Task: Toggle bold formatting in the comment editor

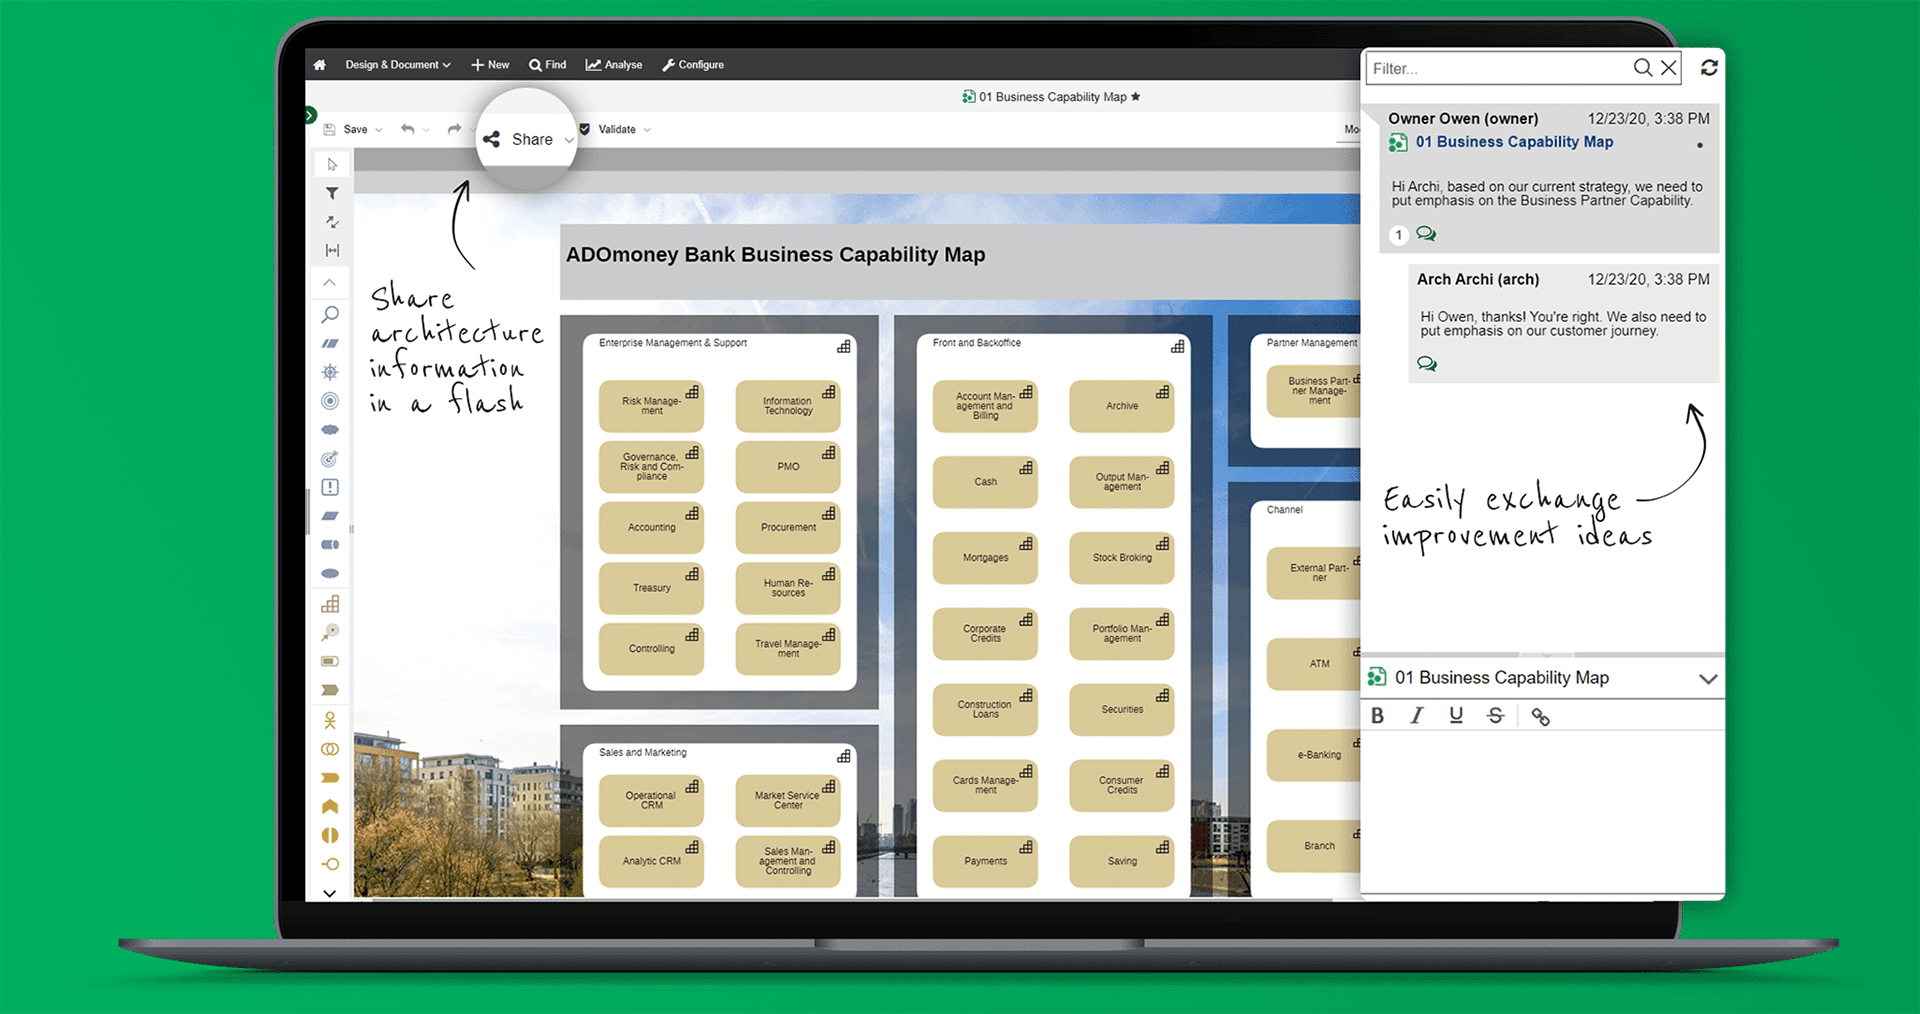Action: click(x=1378, y=715)
